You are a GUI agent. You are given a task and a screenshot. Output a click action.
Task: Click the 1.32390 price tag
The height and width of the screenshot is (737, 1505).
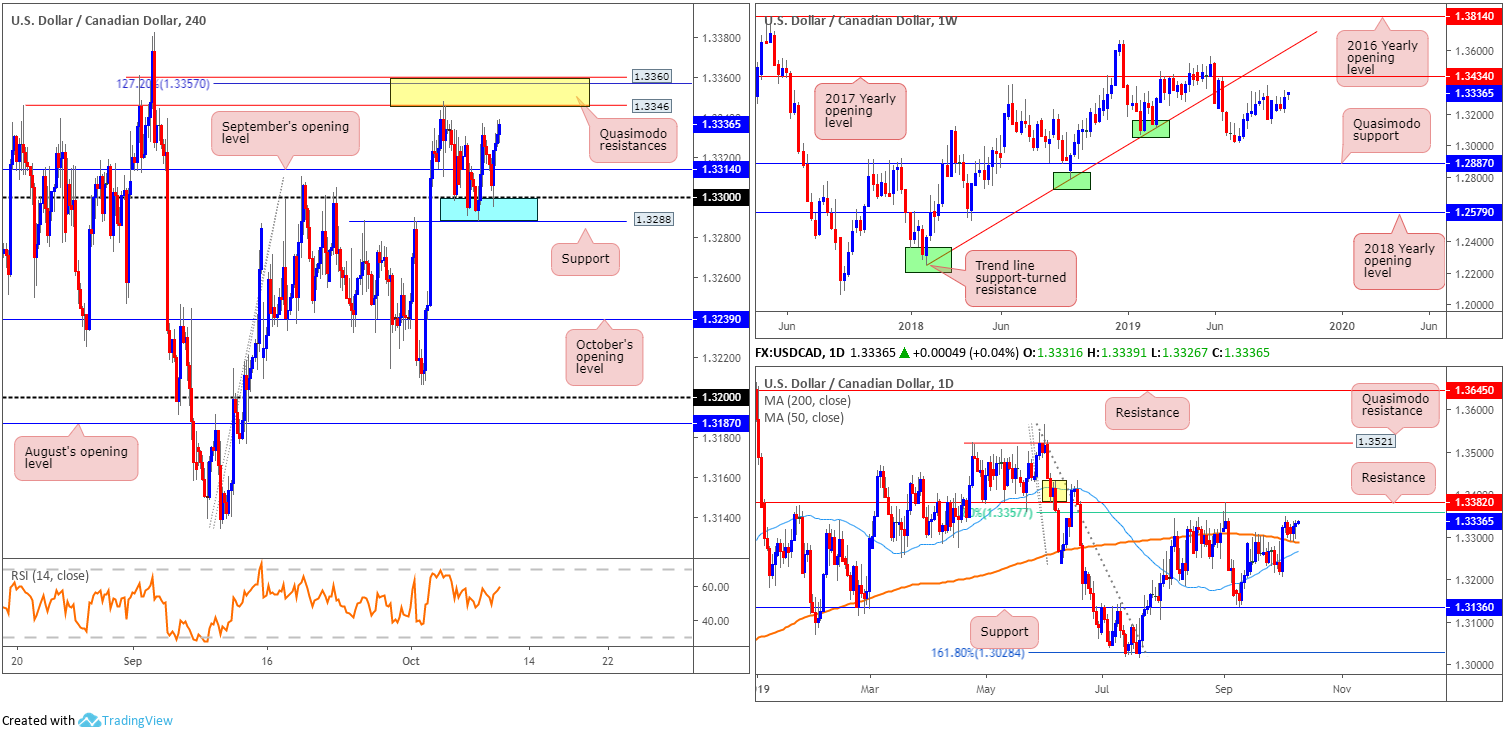[x=721, y=319]
